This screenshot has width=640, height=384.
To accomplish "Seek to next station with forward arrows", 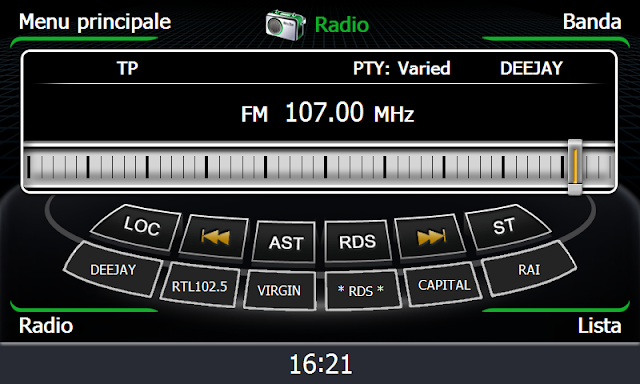I will (430, 236).
